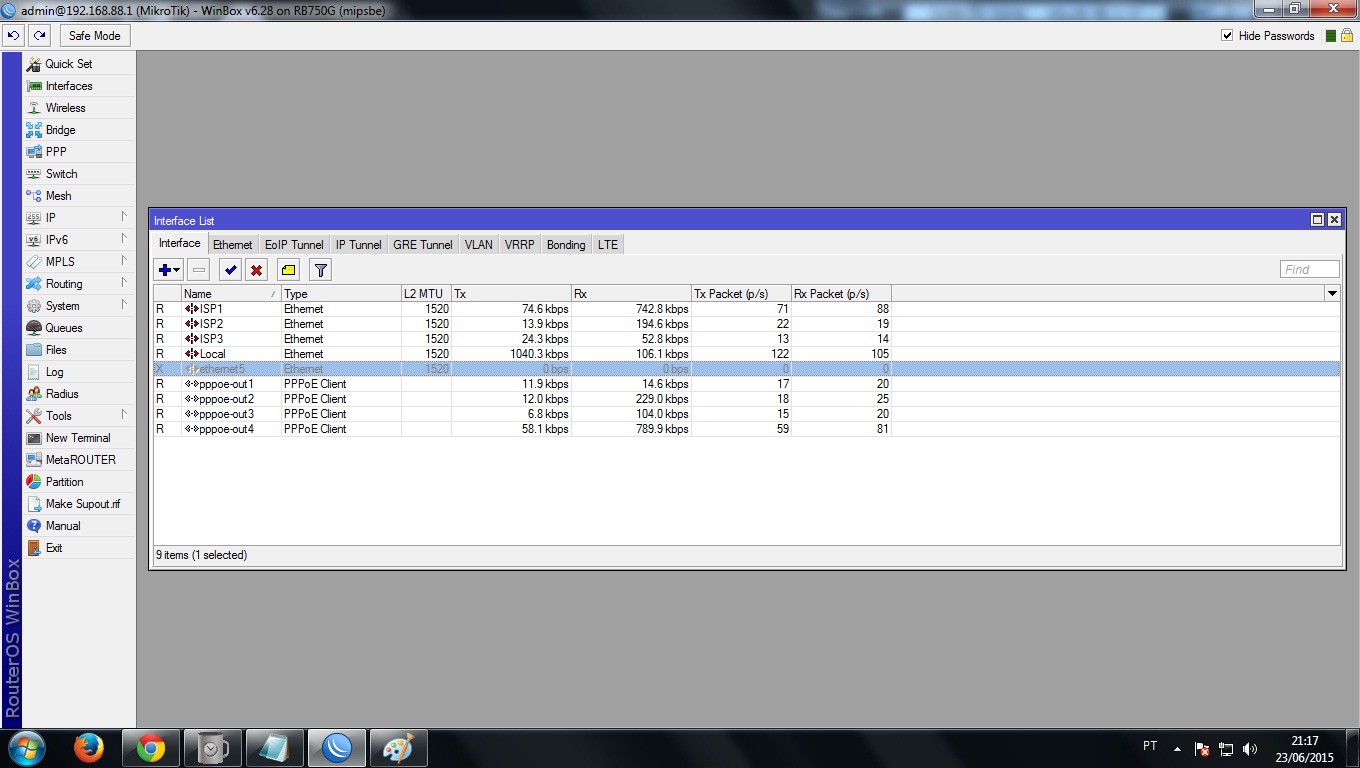Click the Redo arrow in the top toolbar
This screenshot has width=1360, height=768.
pyautogui.click(x=39, y=36)
